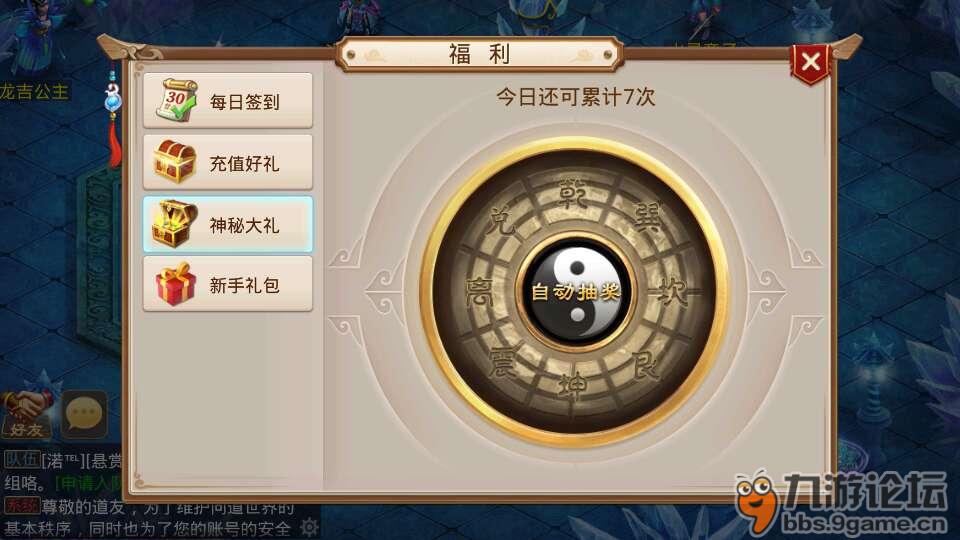Click the red gift box icon
The image size is (960, 540).
click(x=176, y=284)
